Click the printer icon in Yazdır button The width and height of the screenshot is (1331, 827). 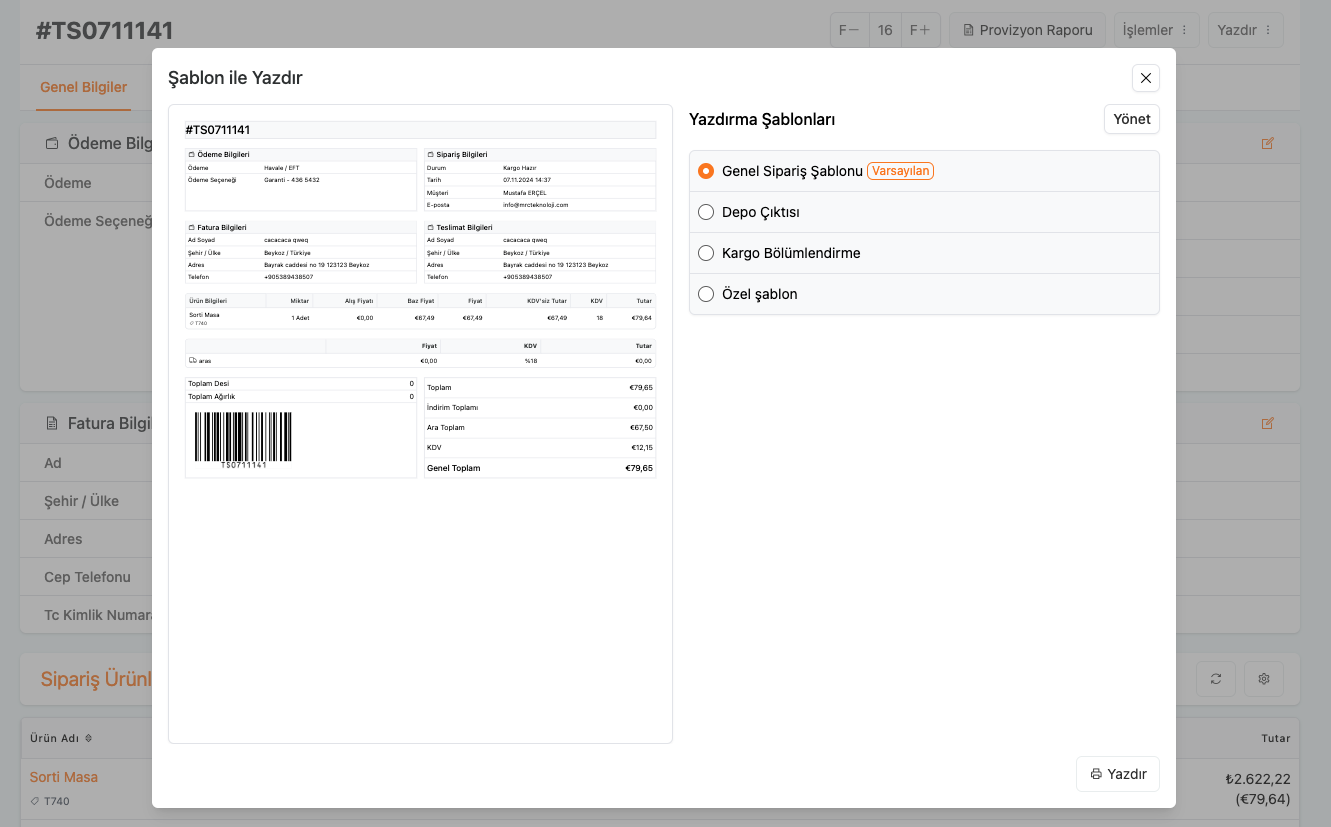click(1096, 774)
